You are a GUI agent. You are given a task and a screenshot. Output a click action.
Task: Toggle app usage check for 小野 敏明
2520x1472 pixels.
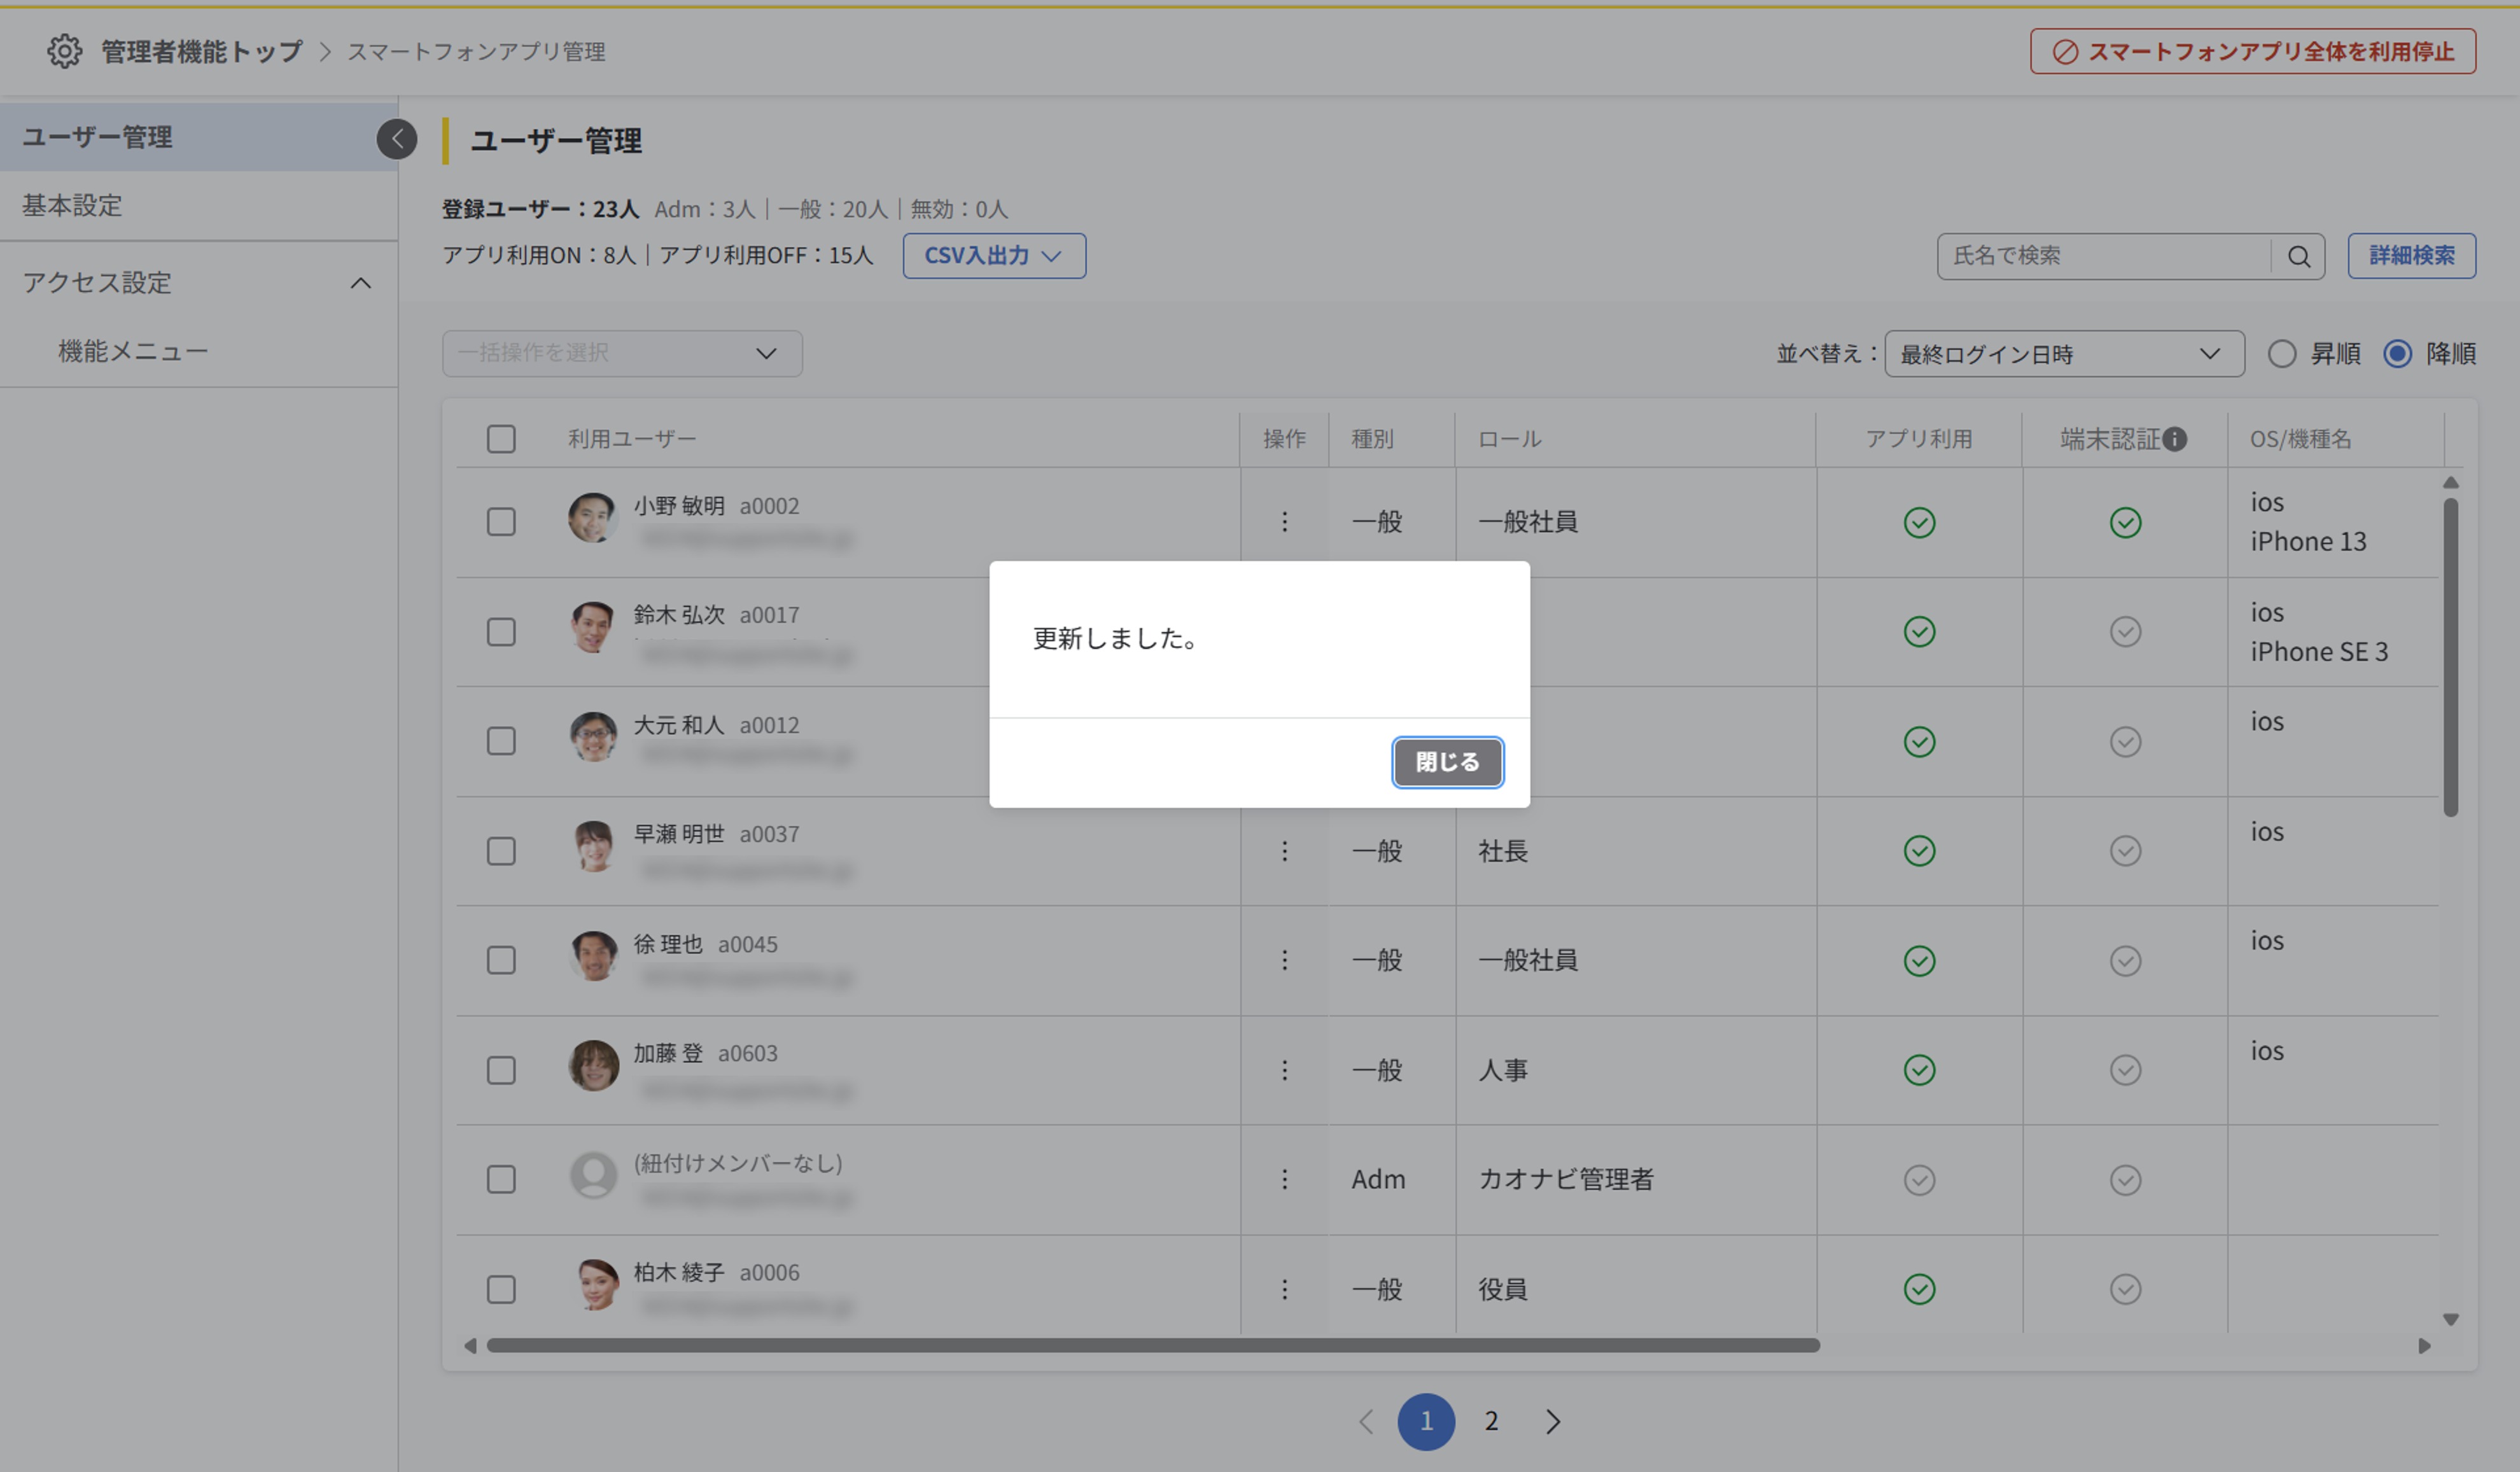(x=1919, y=522)
